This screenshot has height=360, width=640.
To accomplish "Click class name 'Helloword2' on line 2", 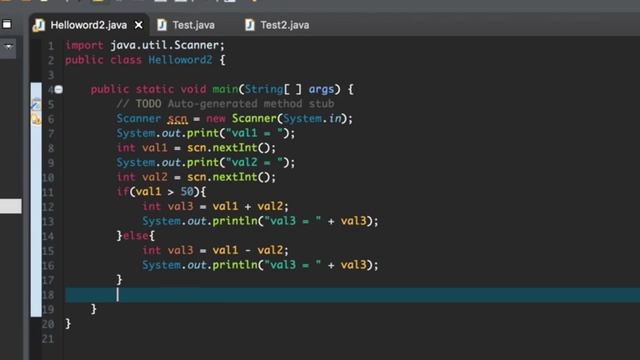I will point(180,60).
